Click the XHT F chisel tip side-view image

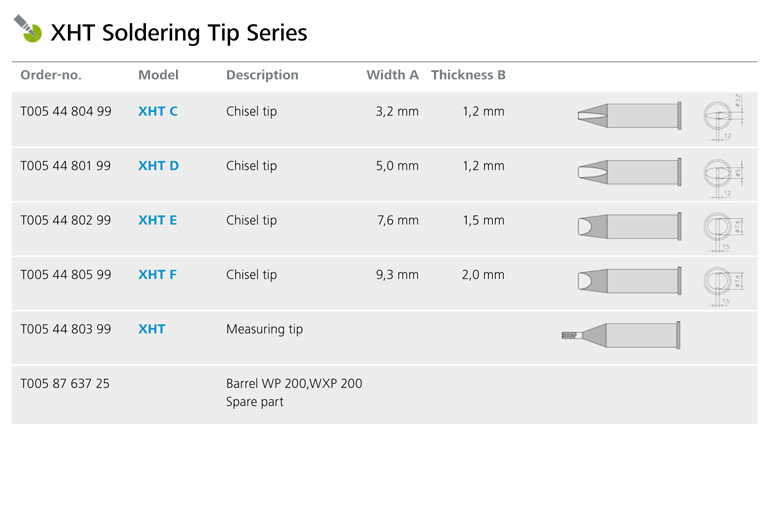click(x=630, y=281)
